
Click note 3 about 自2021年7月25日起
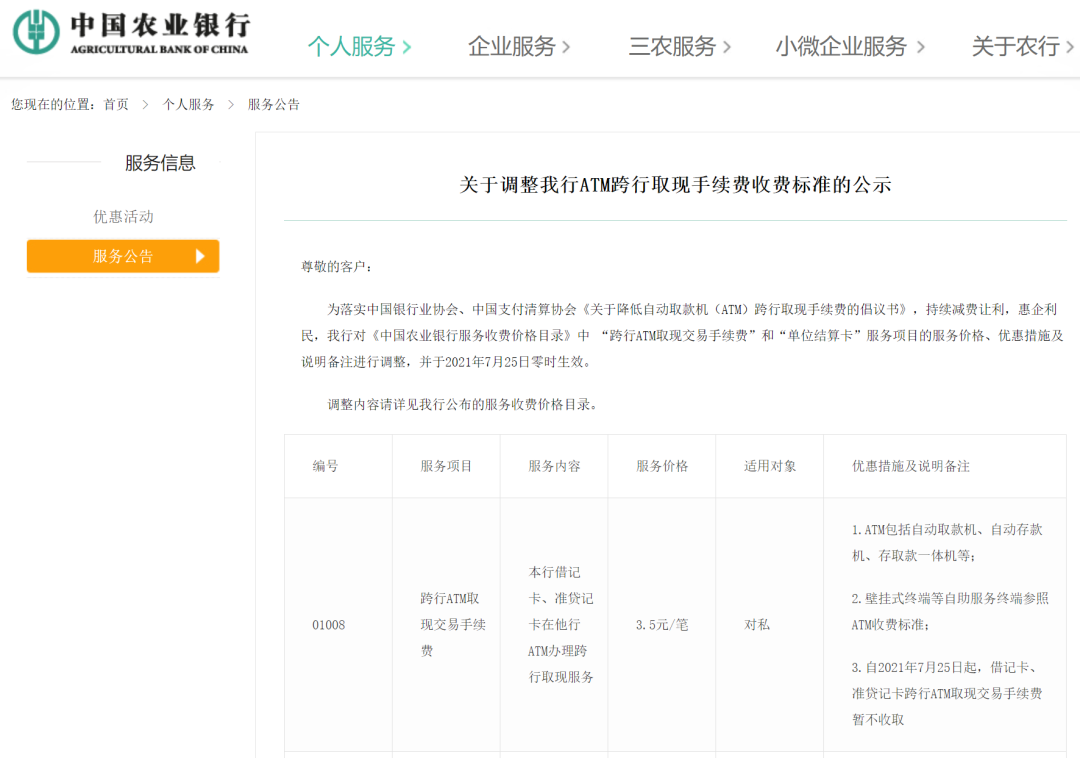click(x=947, y=693)
